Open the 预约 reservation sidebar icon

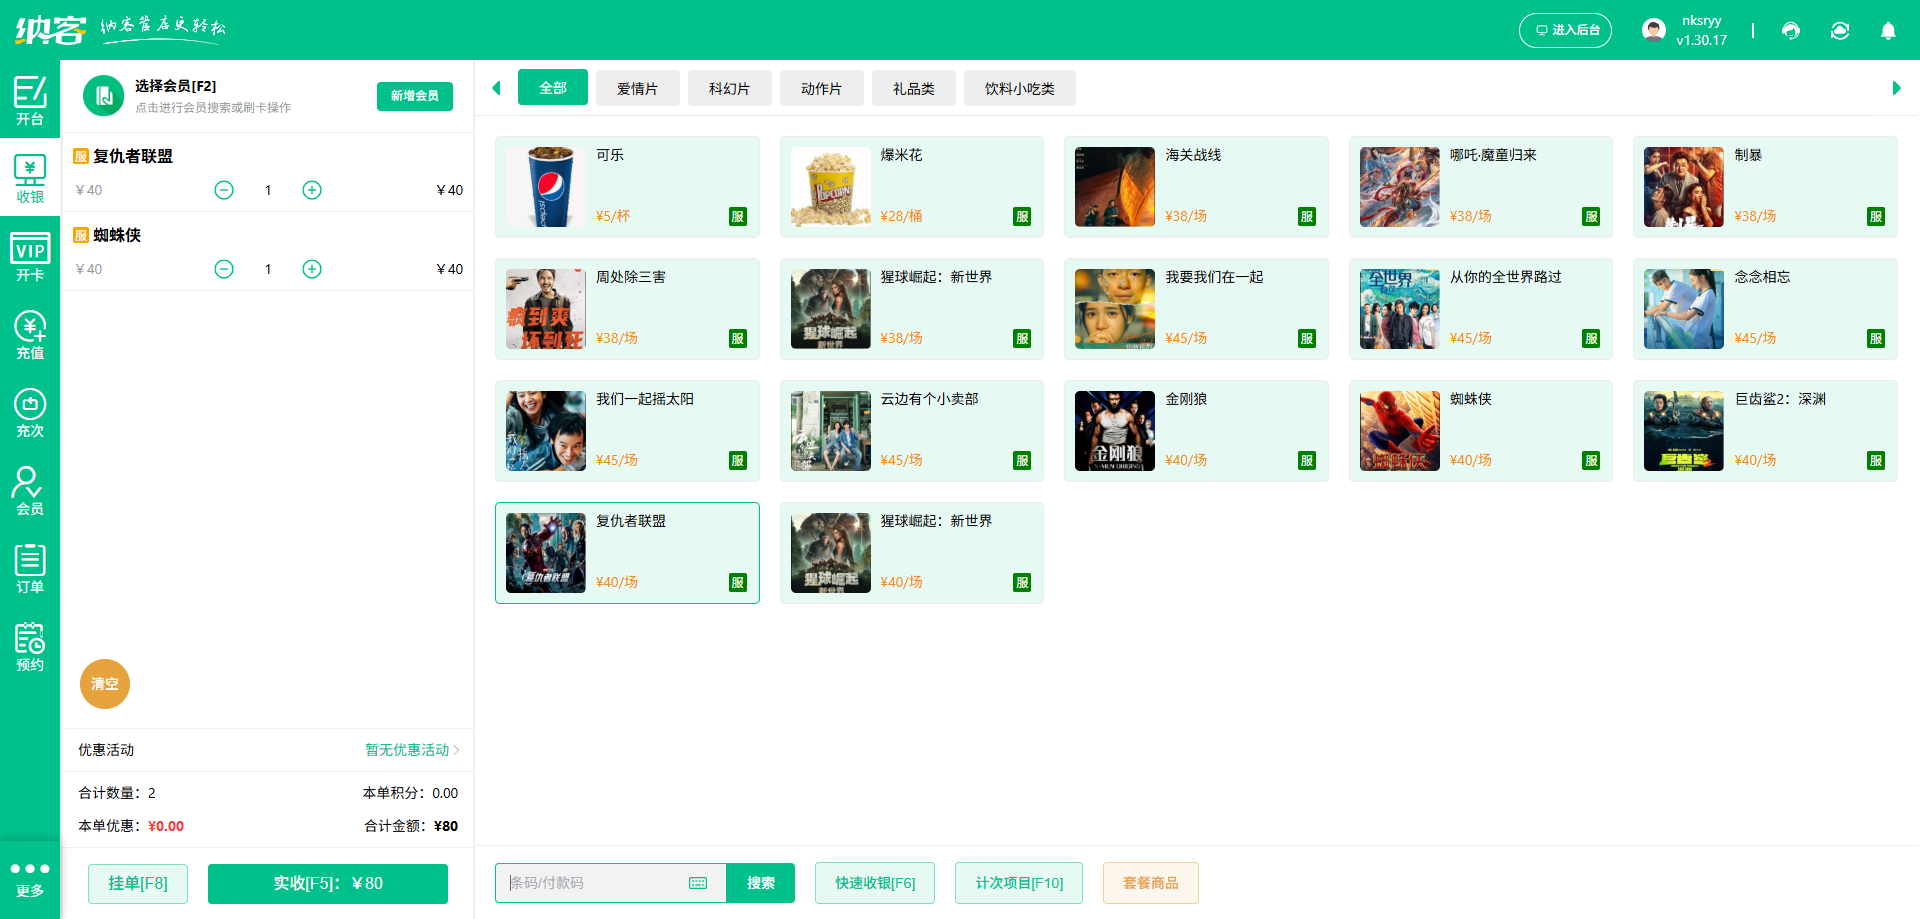(30, 647)
